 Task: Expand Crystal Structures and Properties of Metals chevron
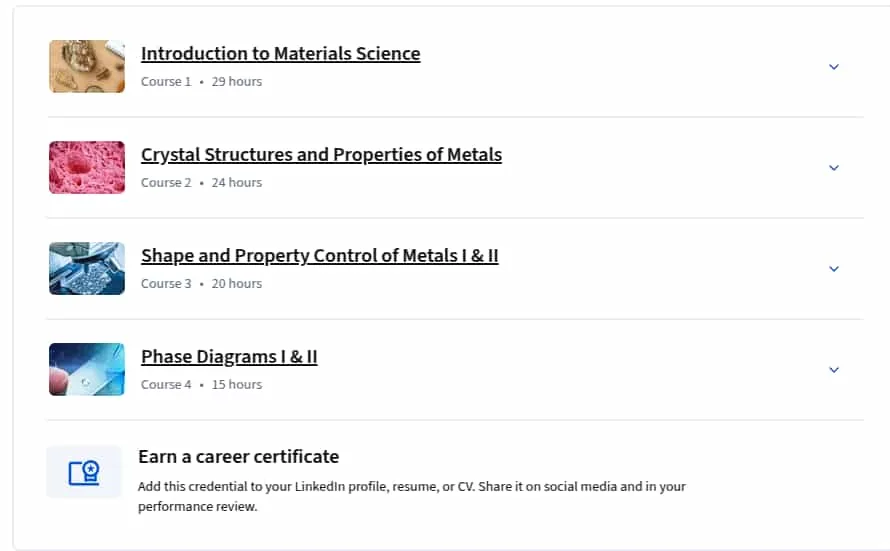coord(833,168)
